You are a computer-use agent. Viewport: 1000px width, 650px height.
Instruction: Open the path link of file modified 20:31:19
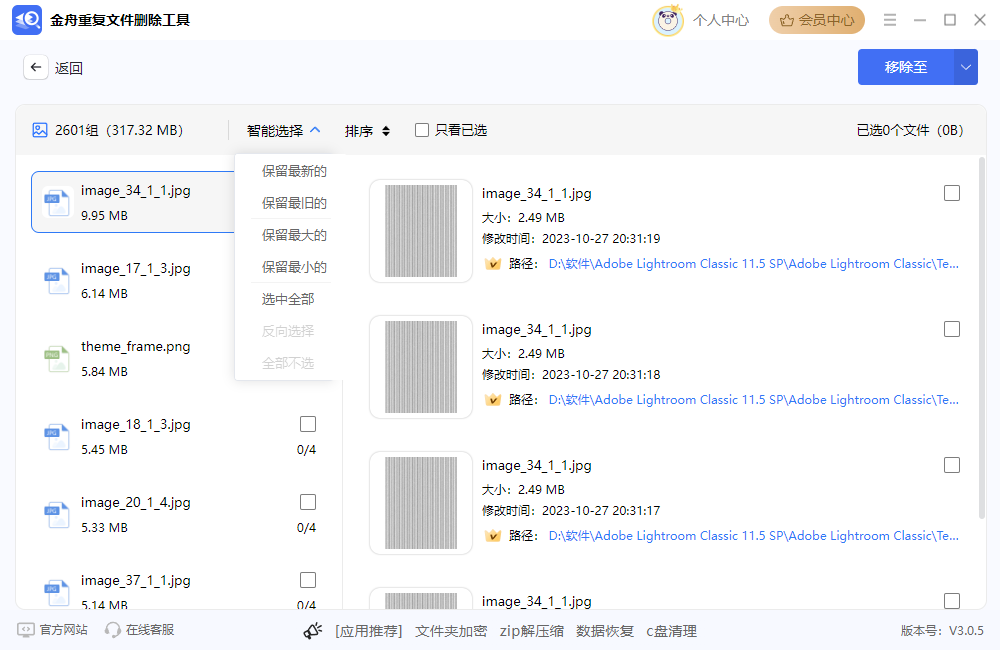coord(754,263)
